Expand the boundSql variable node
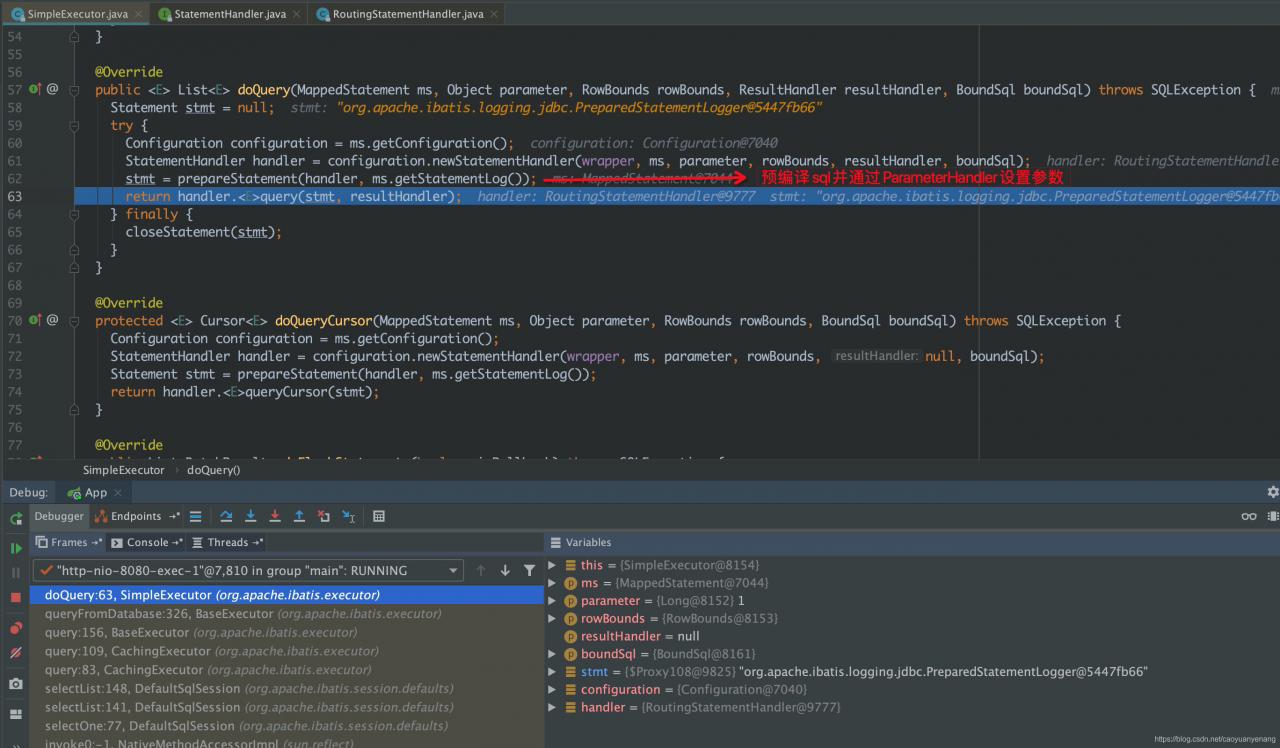This screenshot has width=1280, height=748. (x=553, y=654)
